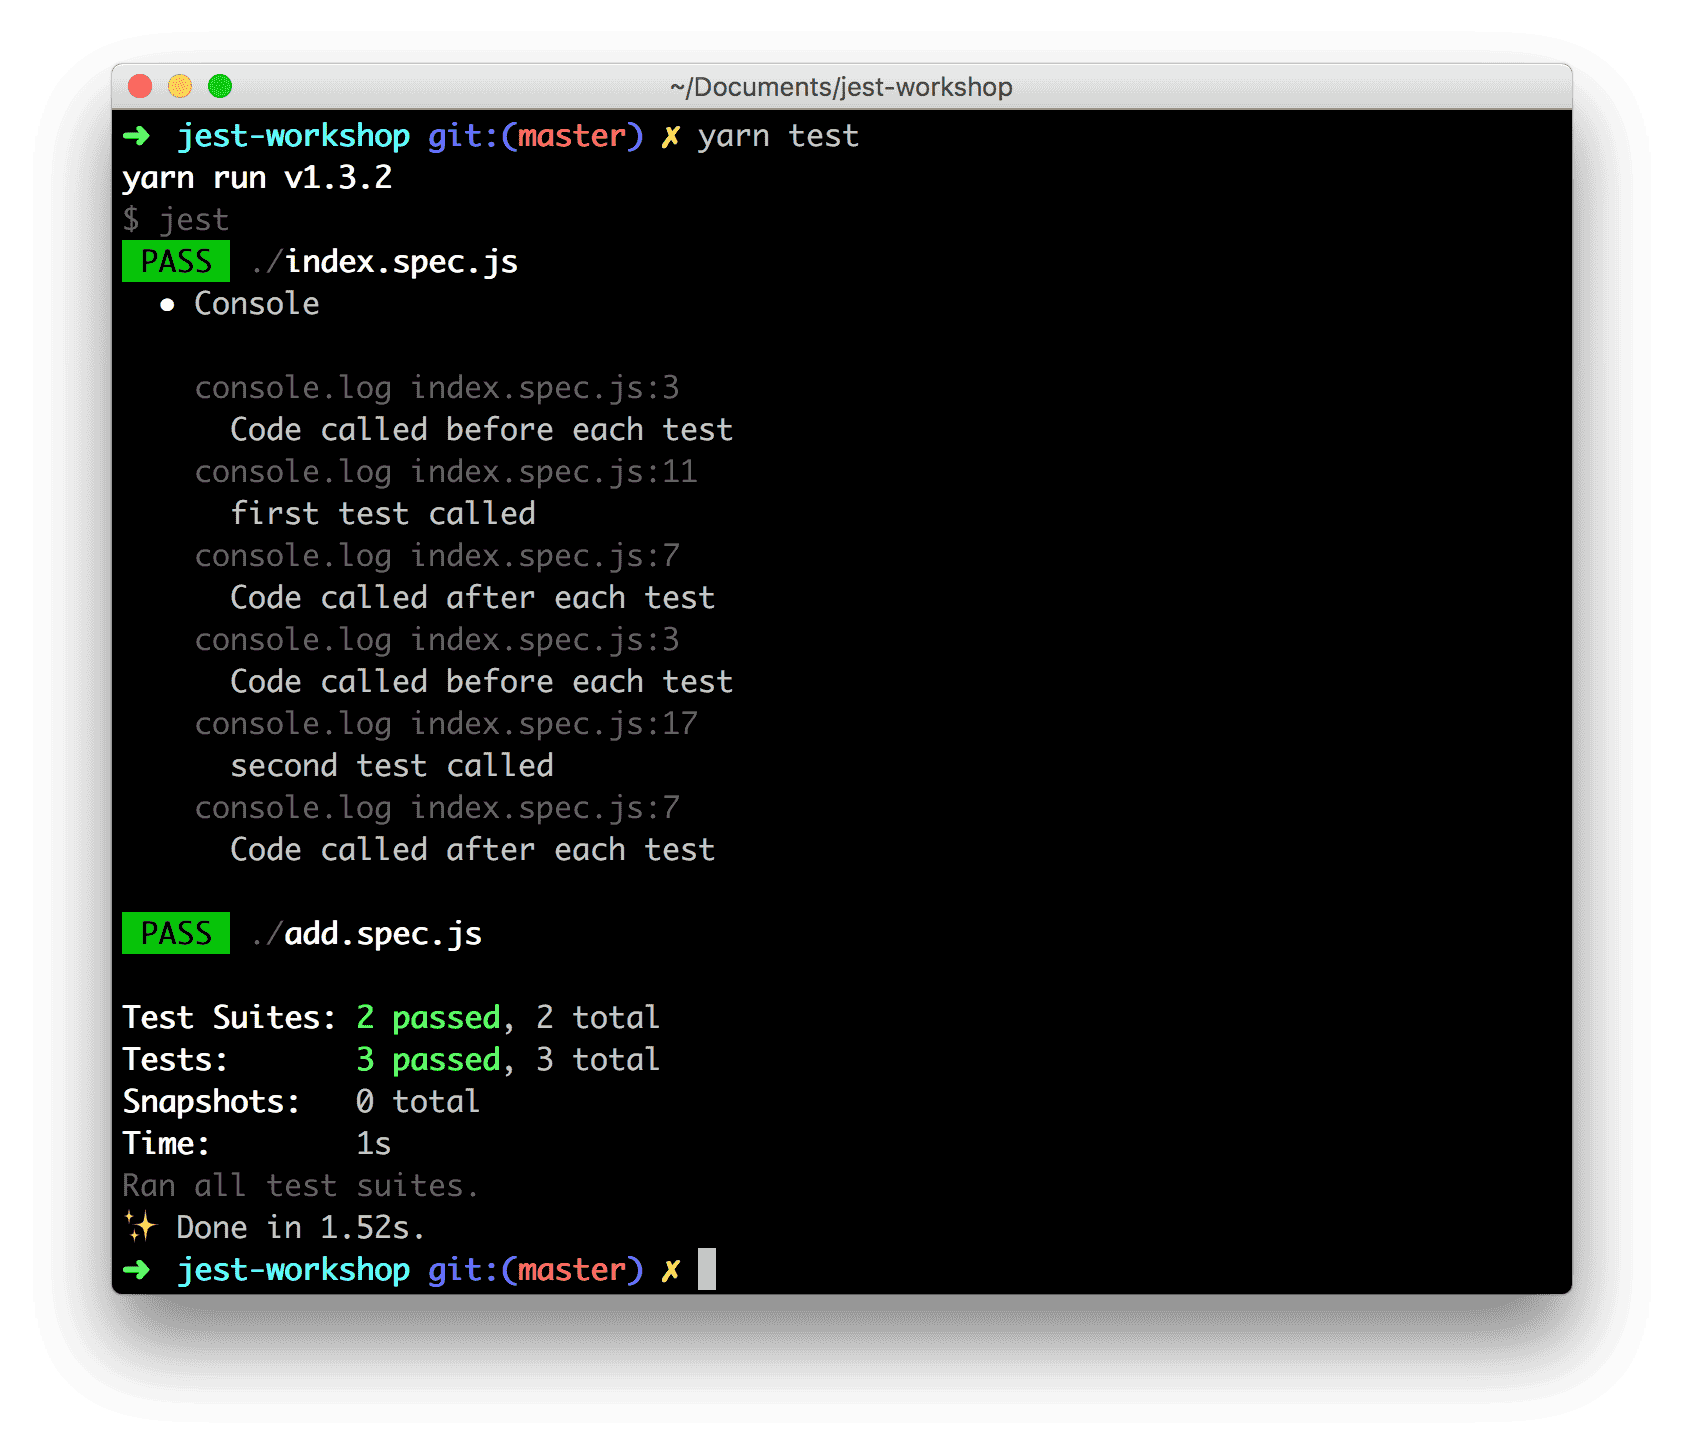Select the 'yarn test' command text

pyautogui.click(x=778, y=136)
